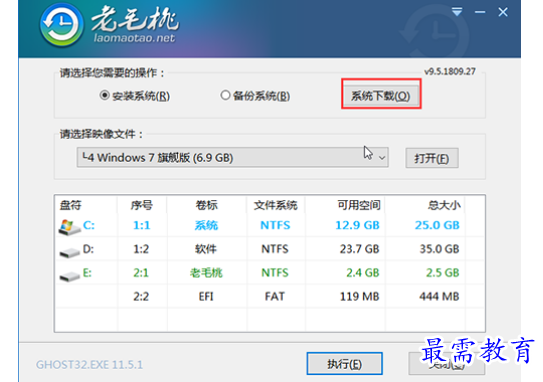Minimize the laomaotao window
Screen dimensions: 543x382
click(x=480, y=12)
